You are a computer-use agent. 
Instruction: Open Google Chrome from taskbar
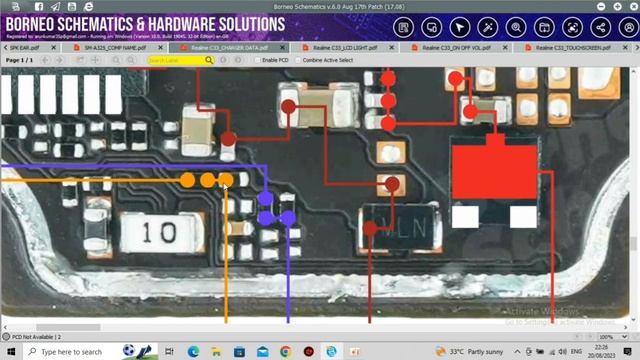[x=286, y=351]
